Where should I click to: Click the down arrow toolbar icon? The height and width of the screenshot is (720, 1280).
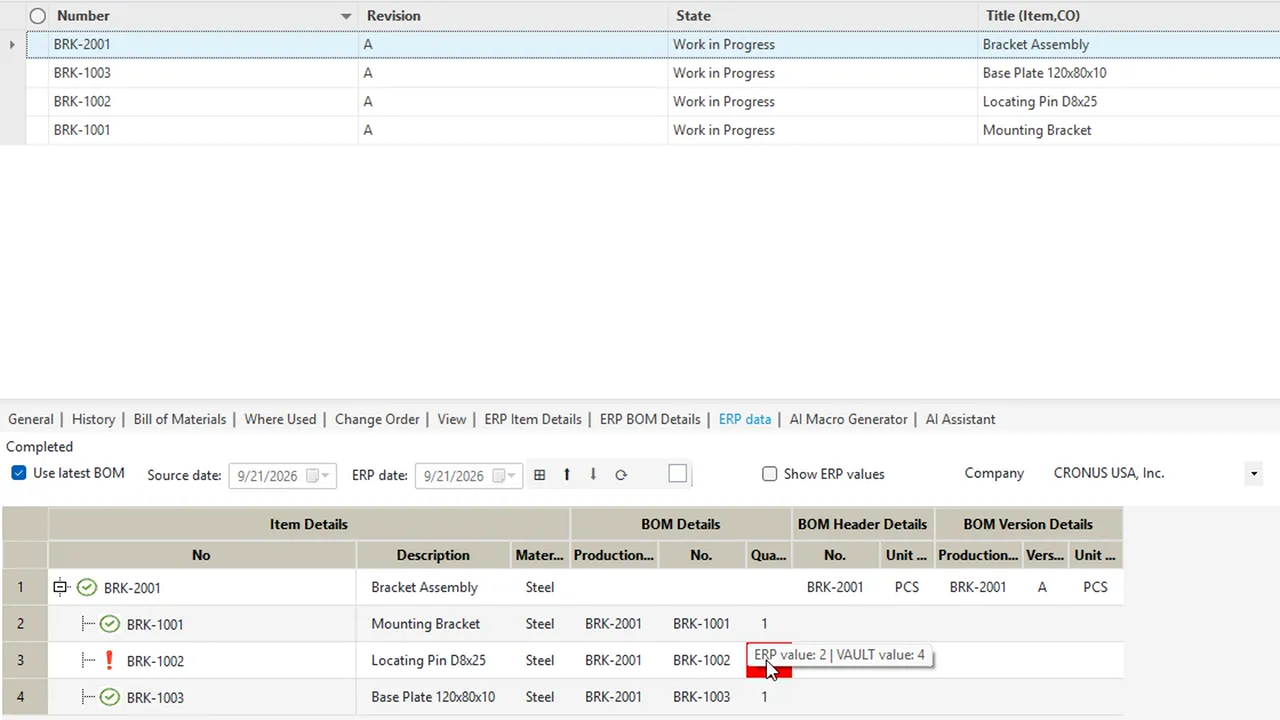pyautogui.click(x=593, y=475)
